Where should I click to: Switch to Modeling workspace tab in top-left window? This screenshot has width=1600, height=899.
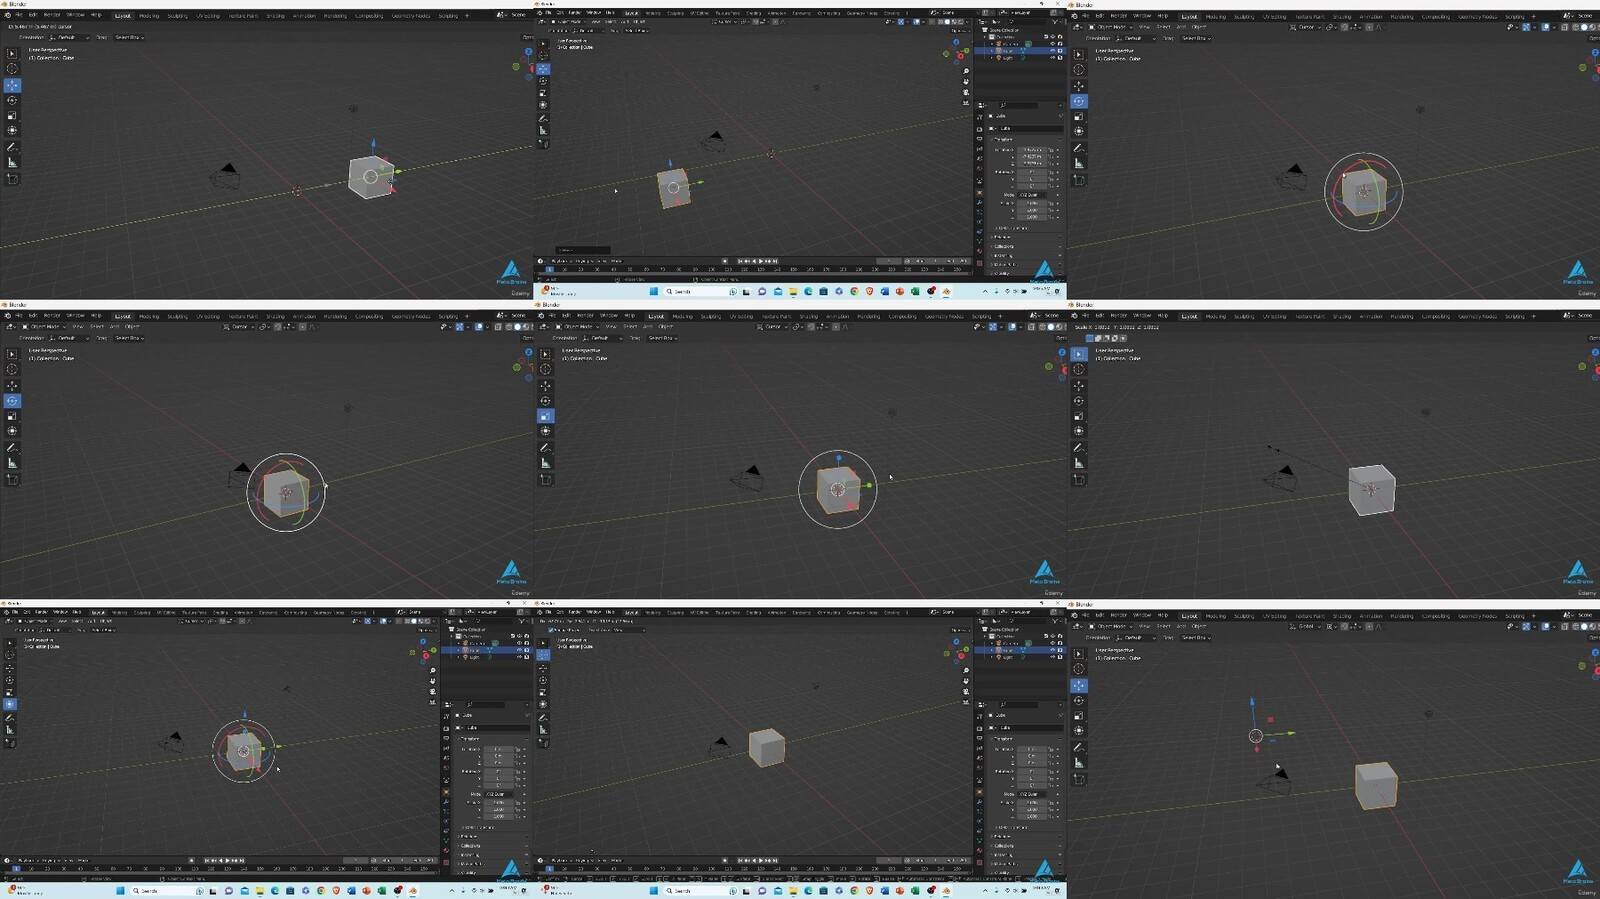click(x=149, y=16)
